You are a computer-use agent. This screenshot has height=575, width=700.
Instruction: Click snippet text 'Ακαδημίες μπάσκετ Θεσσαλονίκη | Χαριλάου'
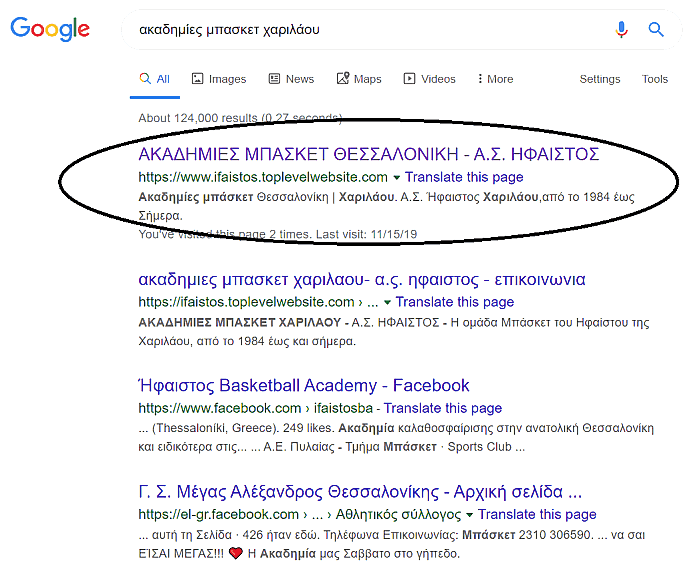coord(267,197)
